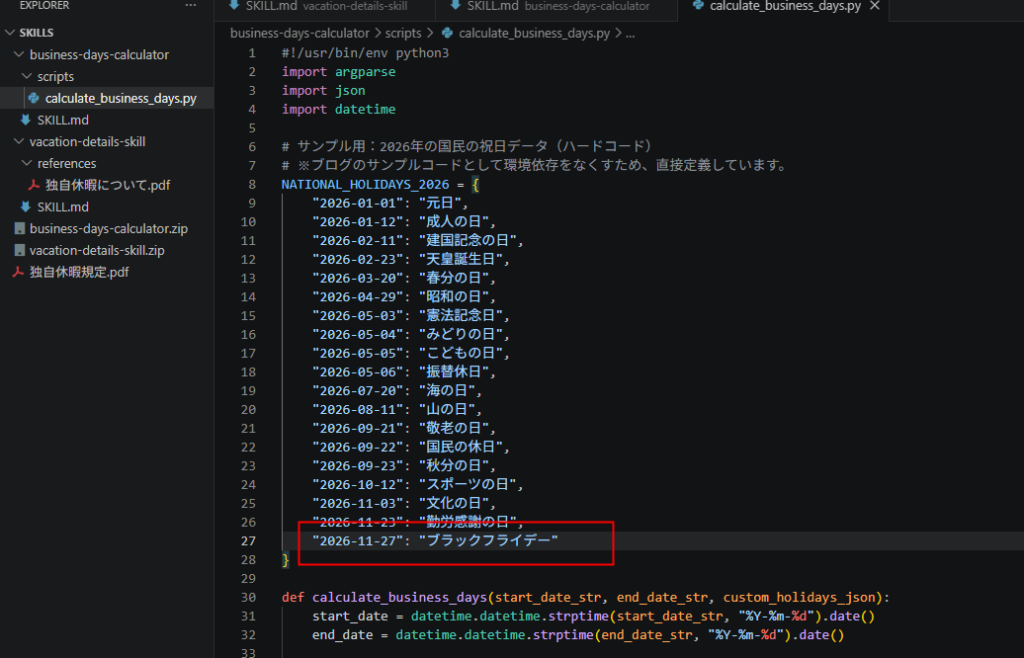The height and width of the screenshot is (658, 1024).
Task: Open Explorer more actions ellipsis menu
Action: [190, 5]
